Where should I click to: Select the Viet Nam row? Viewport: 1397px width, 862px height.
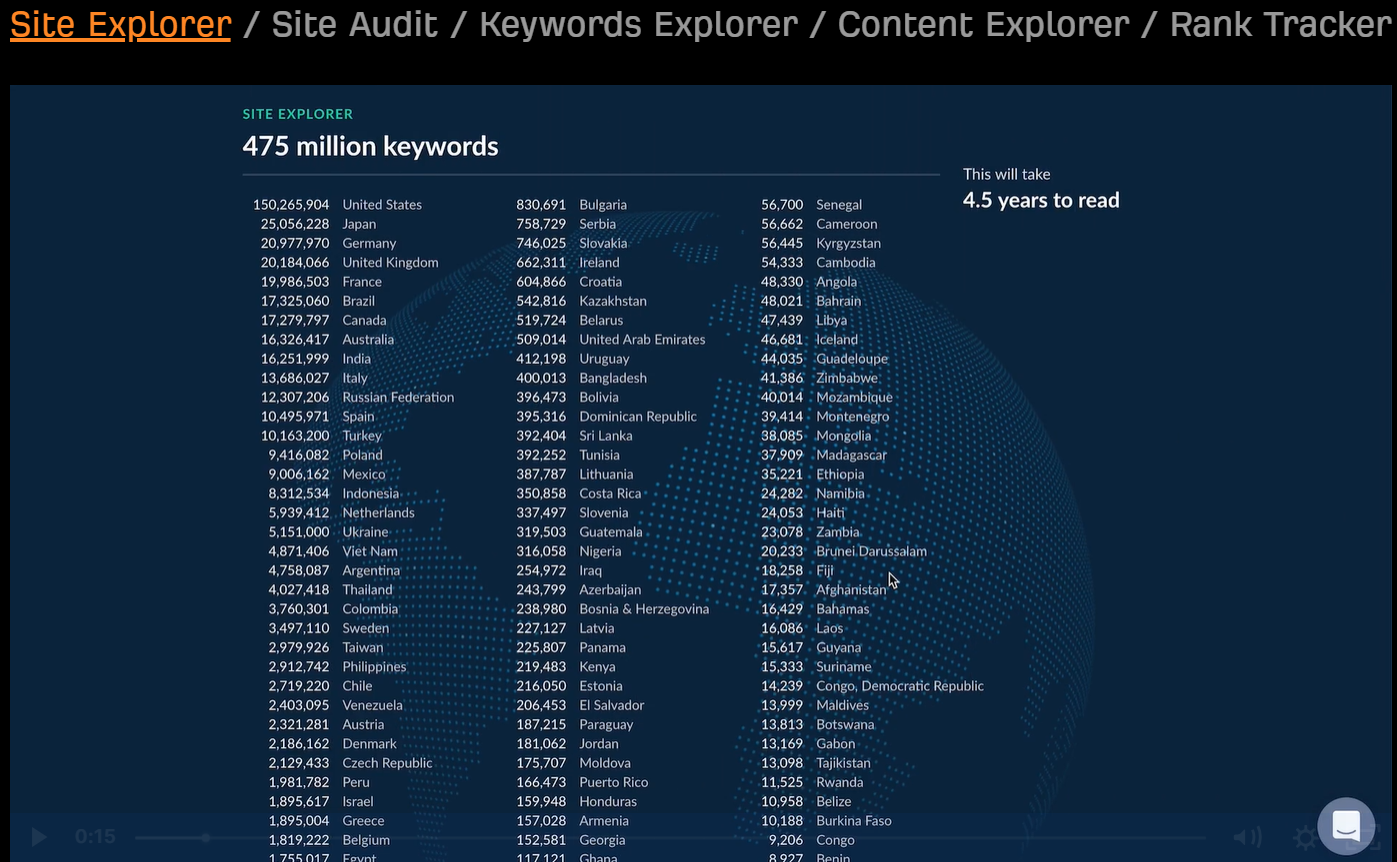coord(333,551)
